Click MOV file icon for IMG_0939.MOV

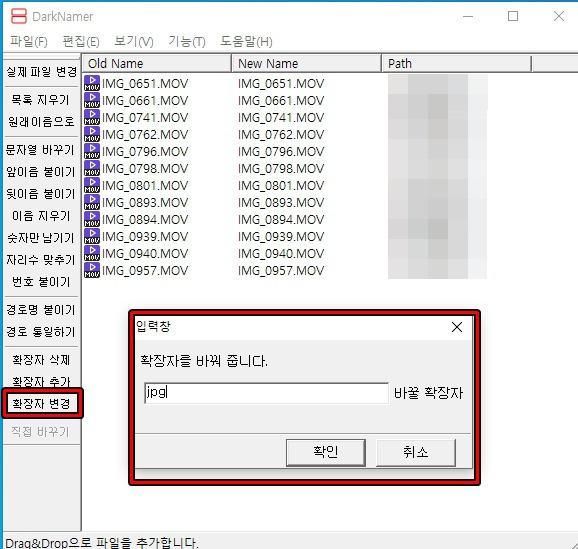tap(92, 236)
